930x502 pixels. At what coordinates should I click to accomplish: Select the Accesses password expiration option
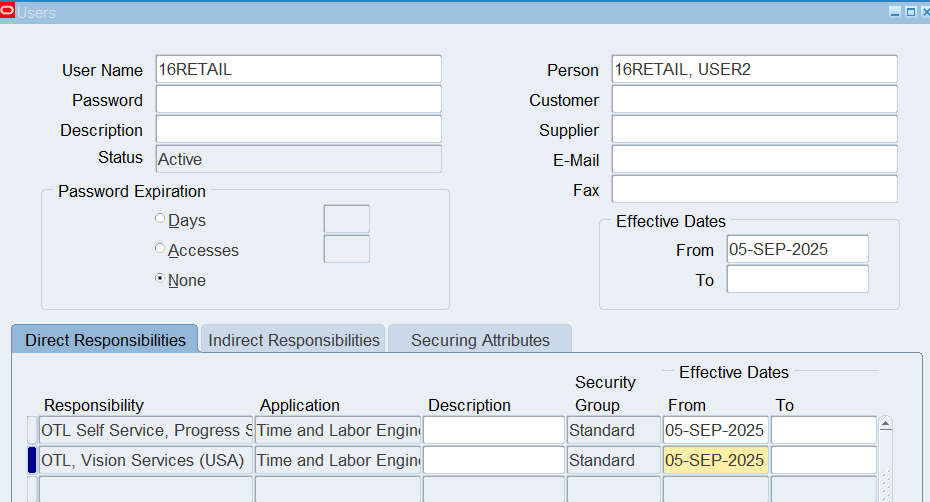click(160, 249)
